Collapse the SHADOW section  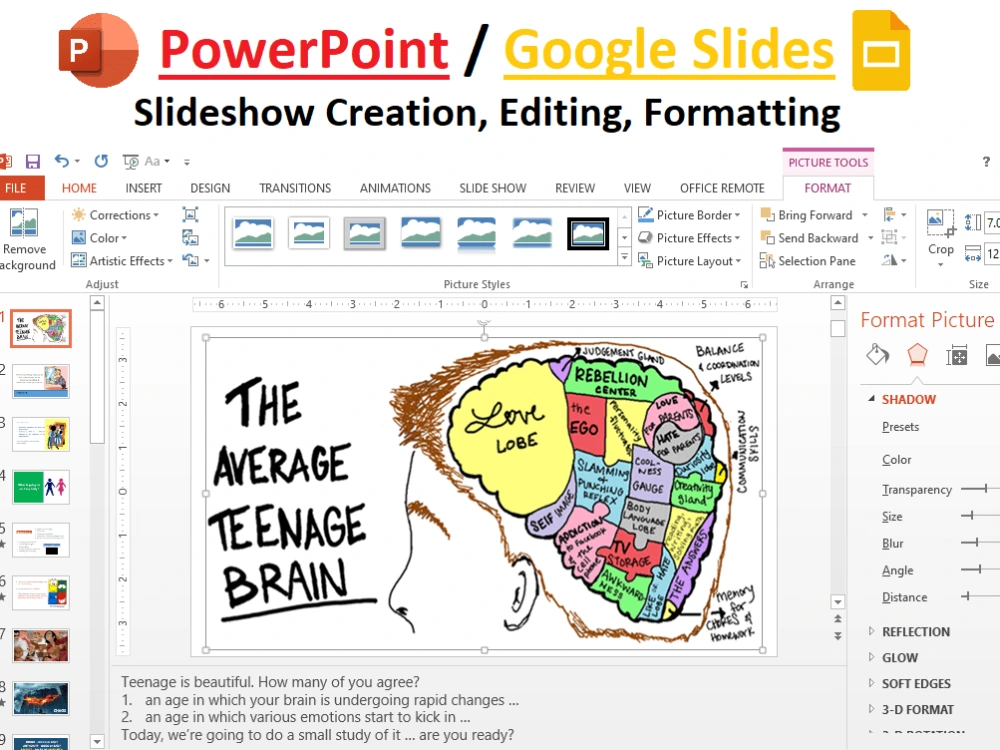click(871, 399)
